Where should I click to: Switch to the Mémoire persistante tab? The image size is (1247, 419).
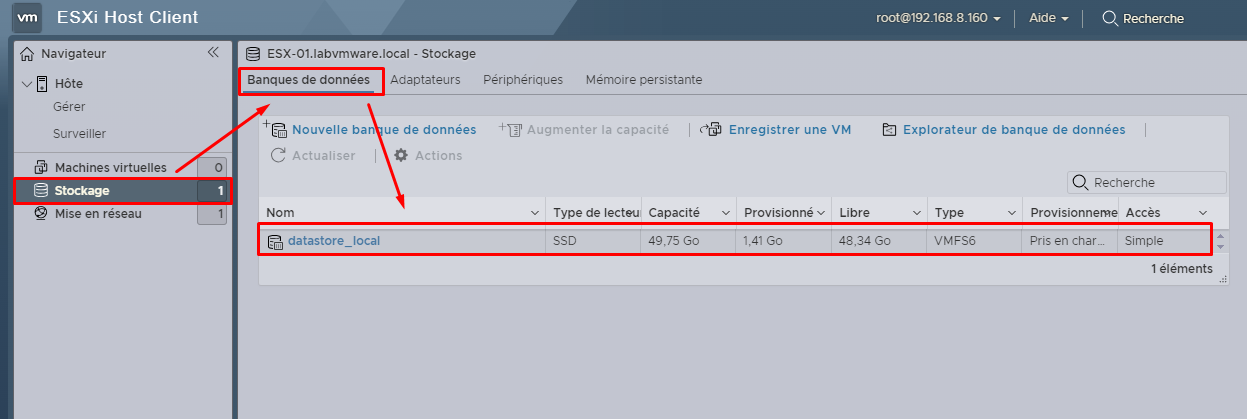644,79
